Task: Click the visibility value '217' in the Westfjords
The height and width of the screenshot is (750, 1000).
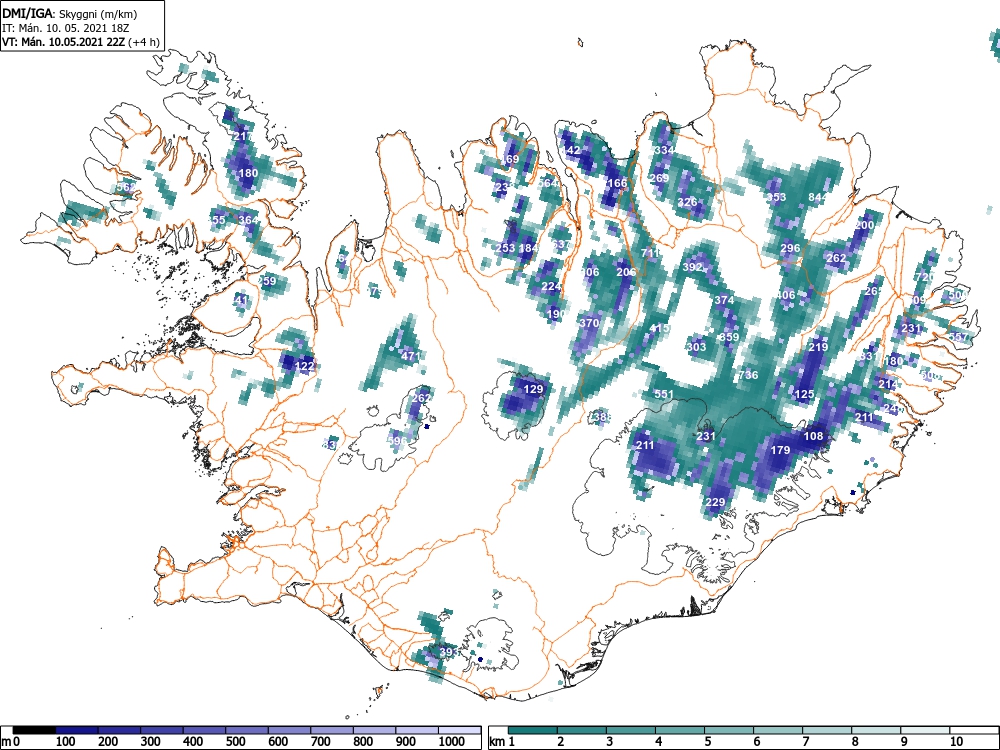Action: point(243,136)
